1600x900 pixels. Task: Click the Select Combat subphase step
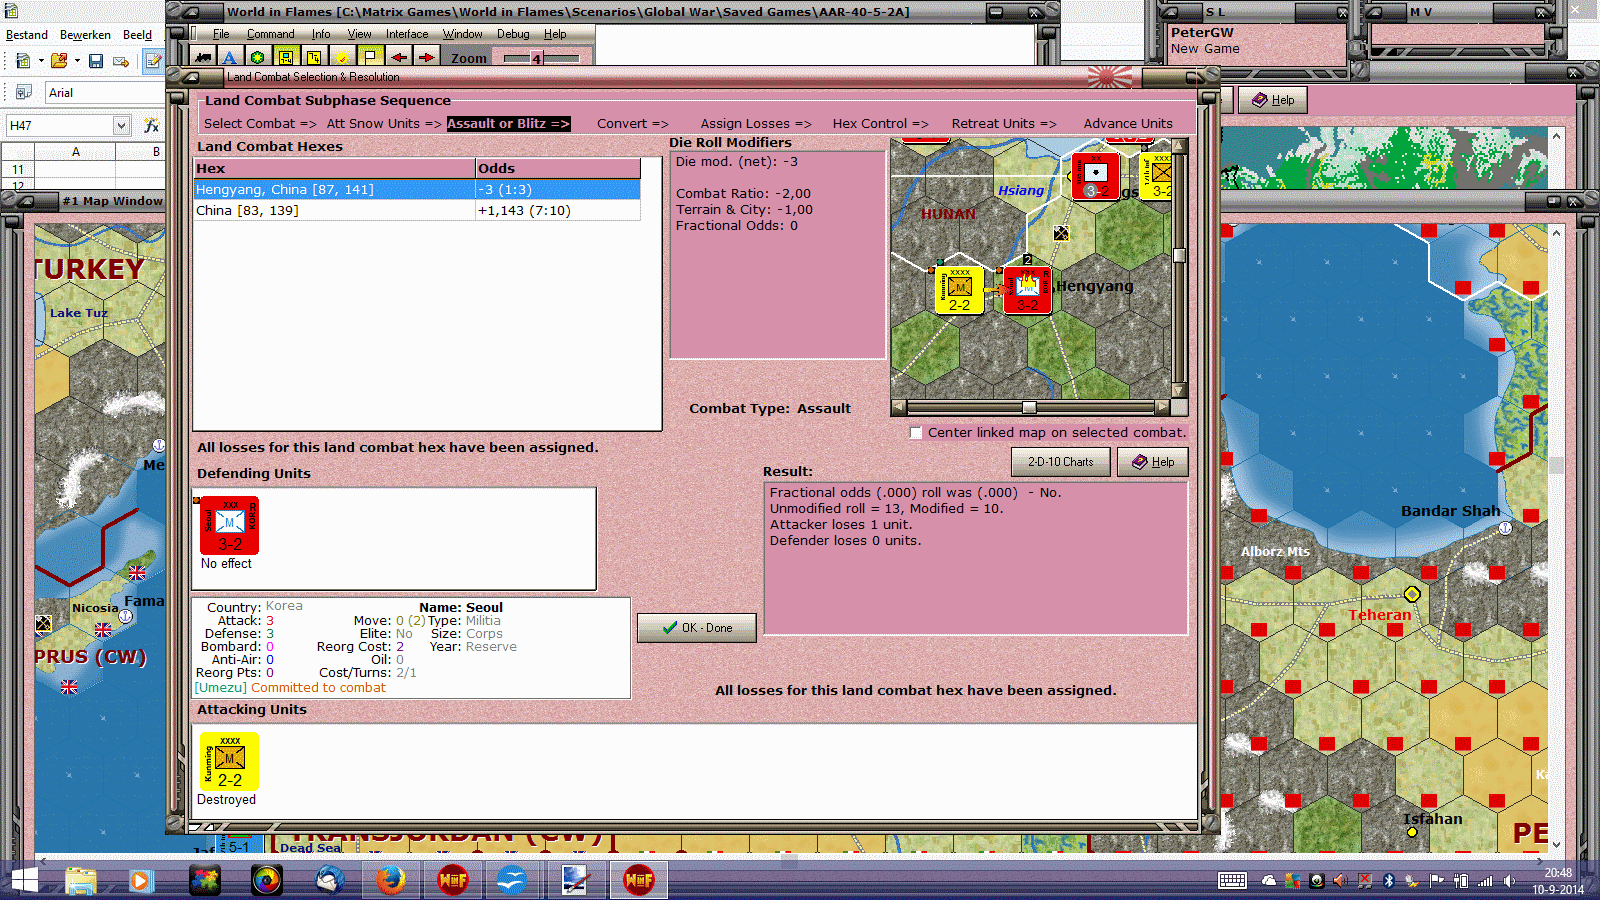coord(260,124)
